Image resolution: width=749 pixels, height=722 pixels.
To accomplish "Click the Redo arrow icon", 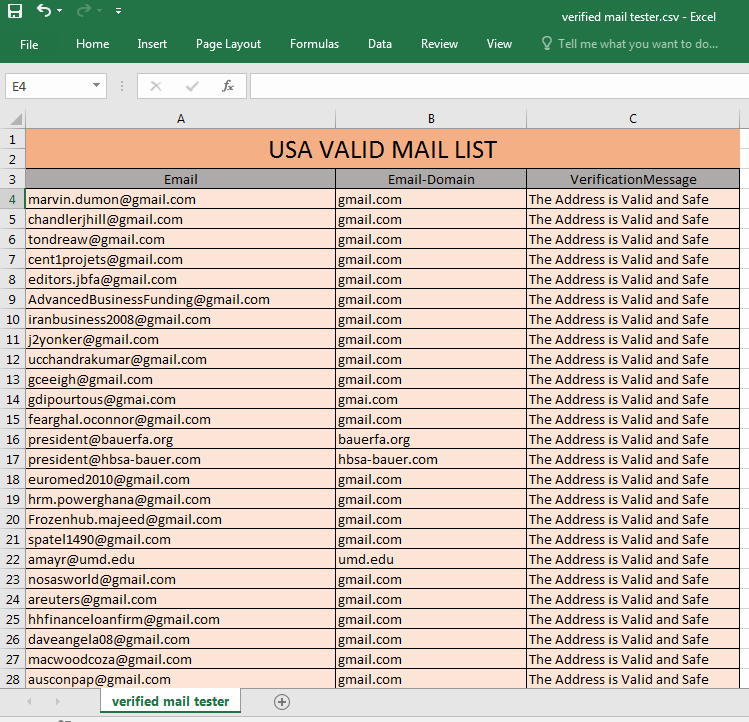I will pyautogui.click(x=86, y=11).
